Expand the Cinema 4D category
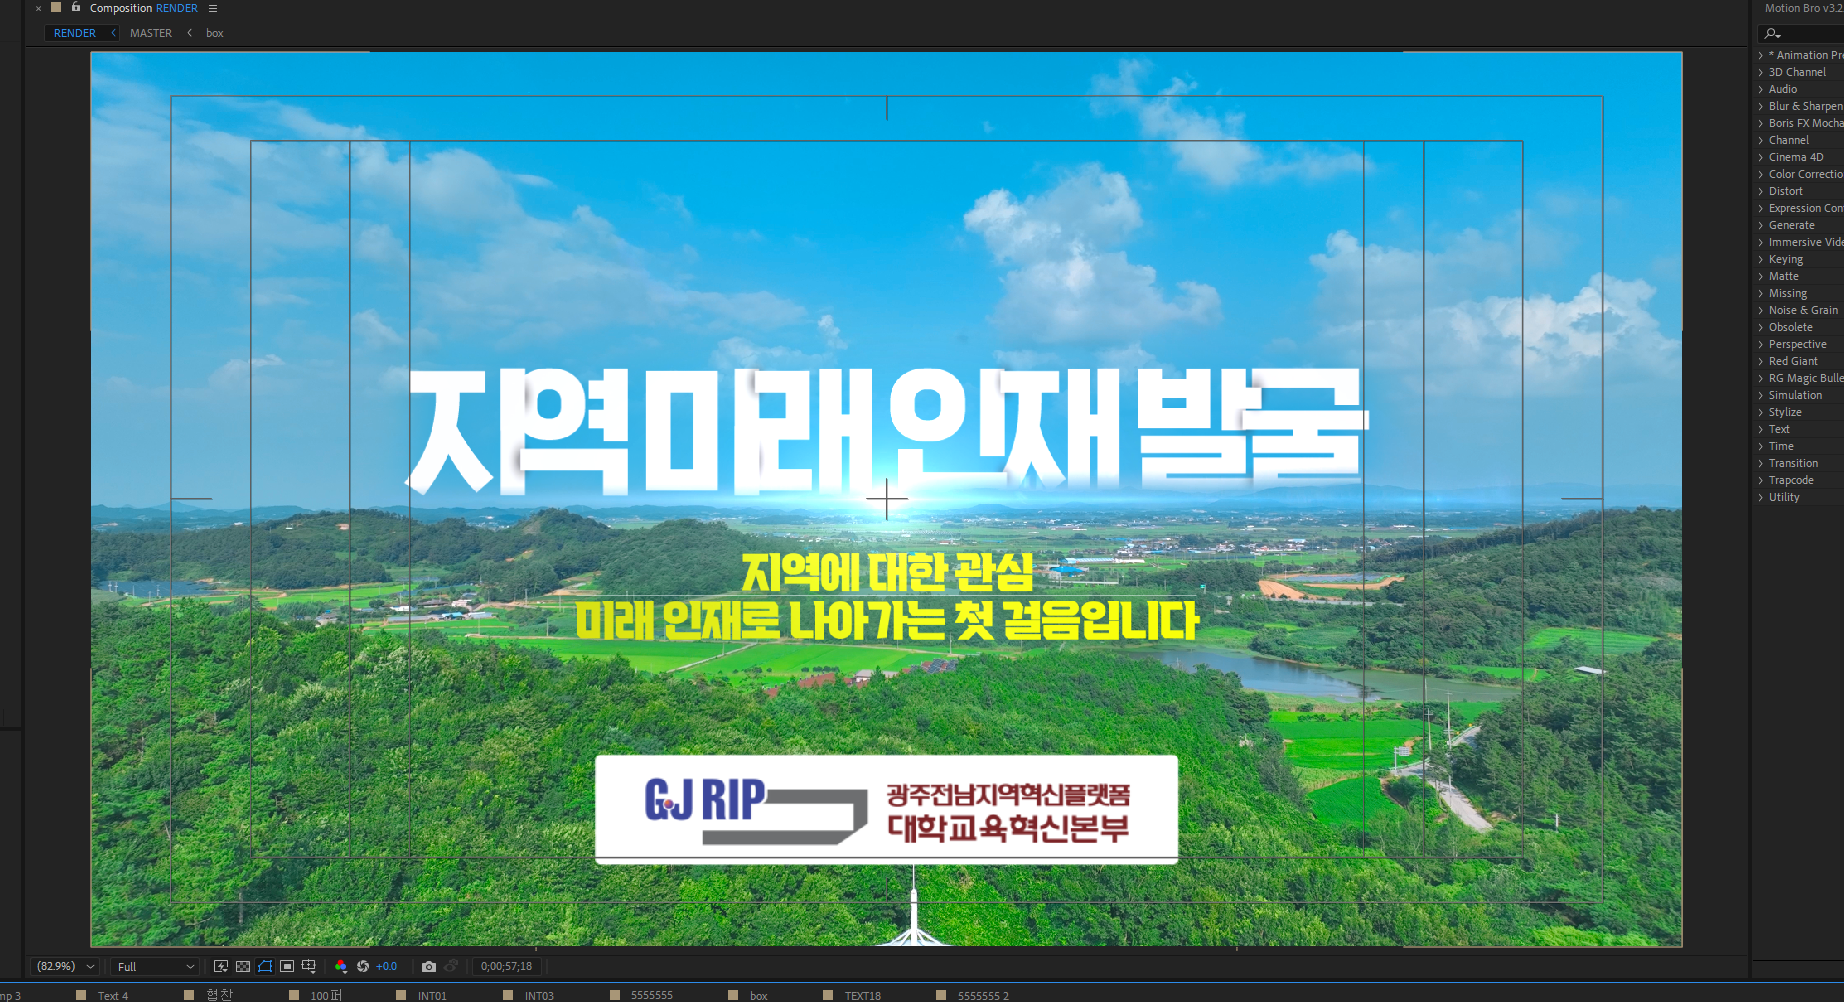This screenshot has height=1002, width=1844. click(1761, 157)
